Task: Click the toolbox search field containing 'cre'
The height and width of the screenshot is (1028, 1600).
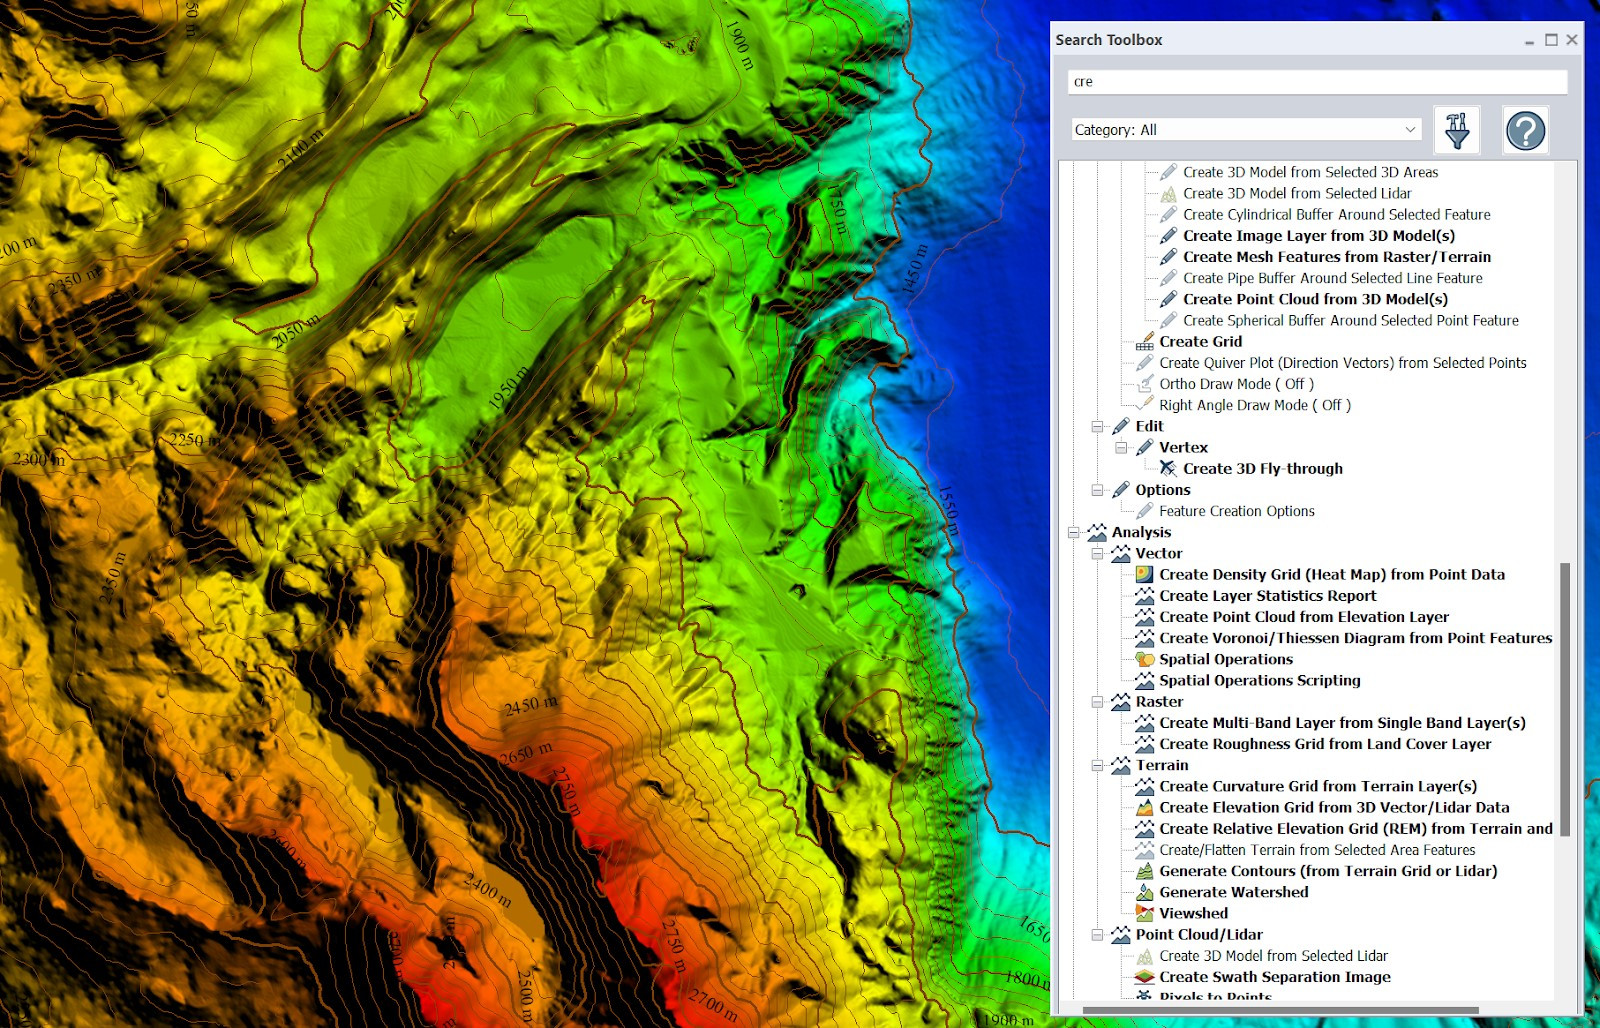Action: 1317,81
